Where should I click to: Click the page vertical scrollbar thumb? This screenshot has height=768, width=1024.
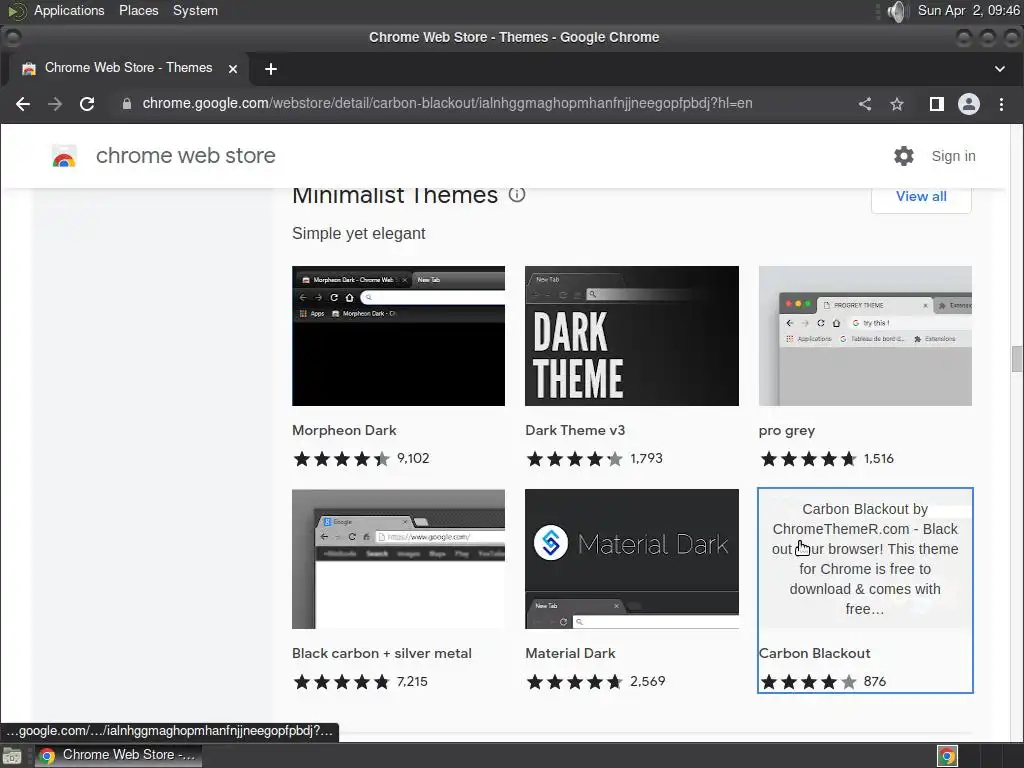1017,359
